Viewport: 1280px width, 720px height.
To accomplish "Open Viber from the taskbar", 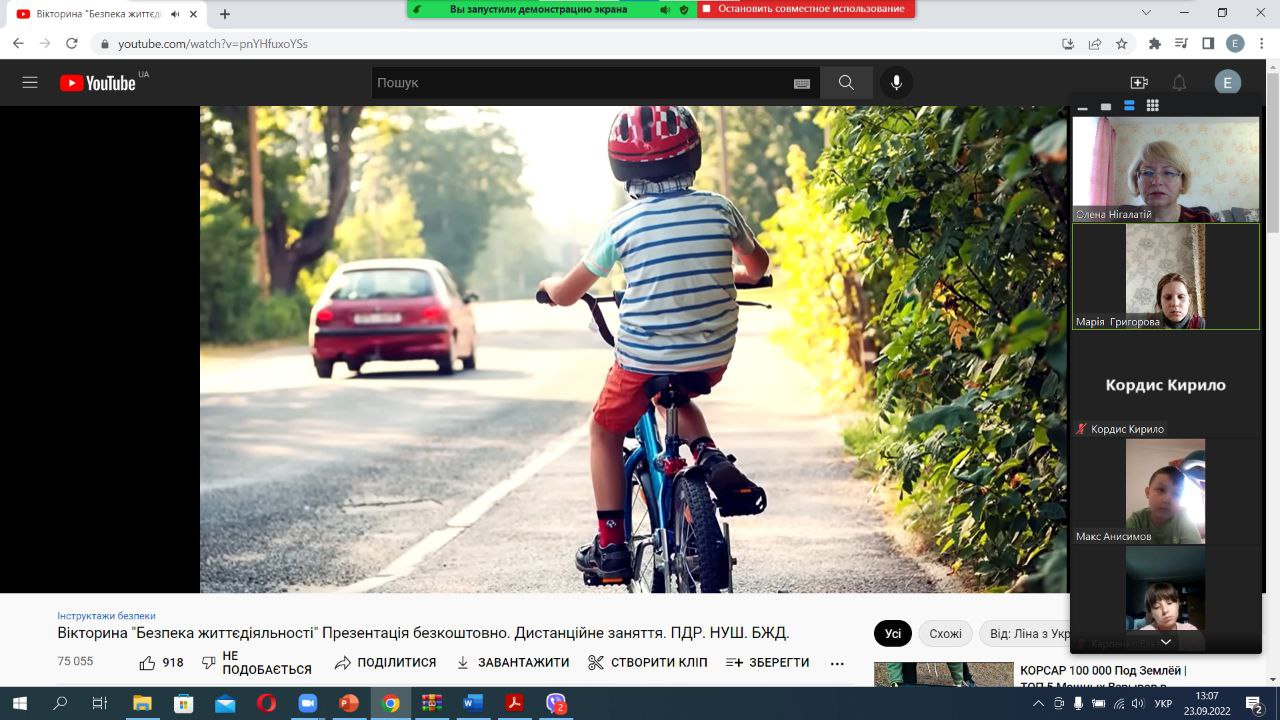I will (556, 703).
